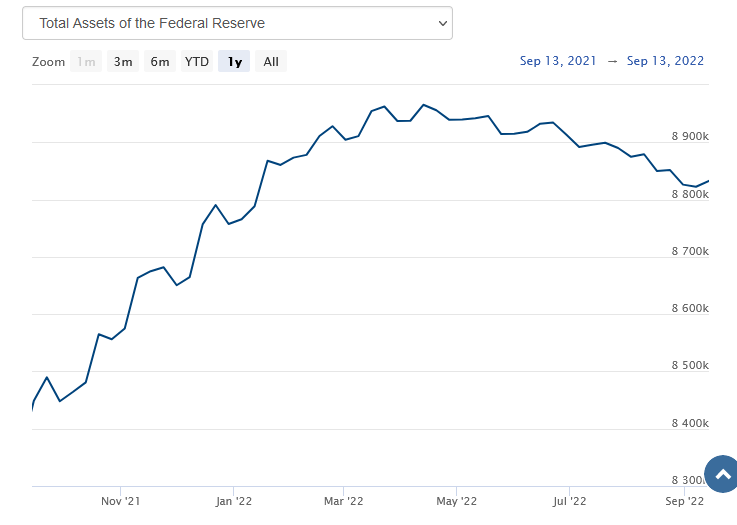Screen dimensions: 737x525
Task: Choose the 1y zoom option
Action: tap(234, 62)
